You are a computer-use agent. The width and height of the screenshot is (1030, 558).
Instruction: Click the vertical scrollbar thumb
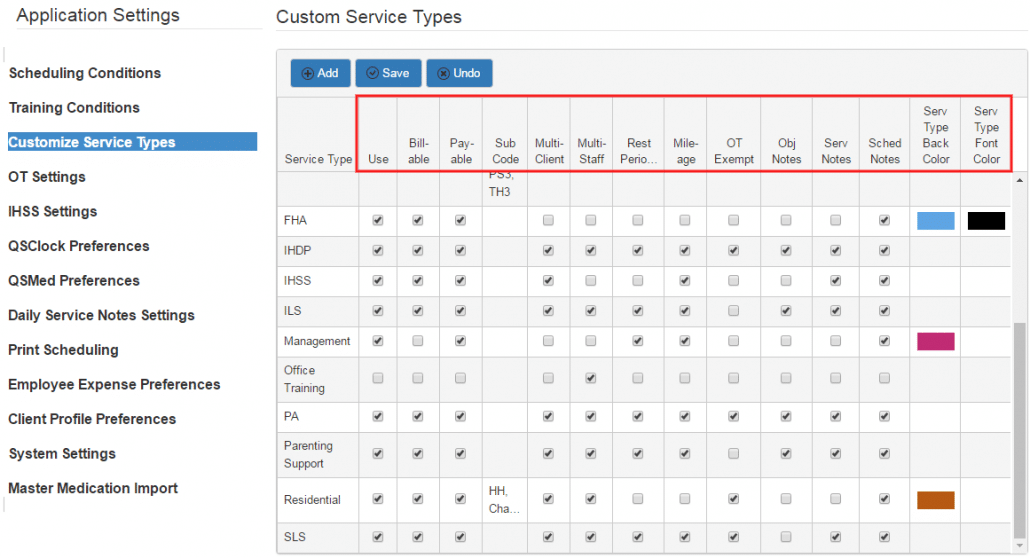coord(1019,430)
